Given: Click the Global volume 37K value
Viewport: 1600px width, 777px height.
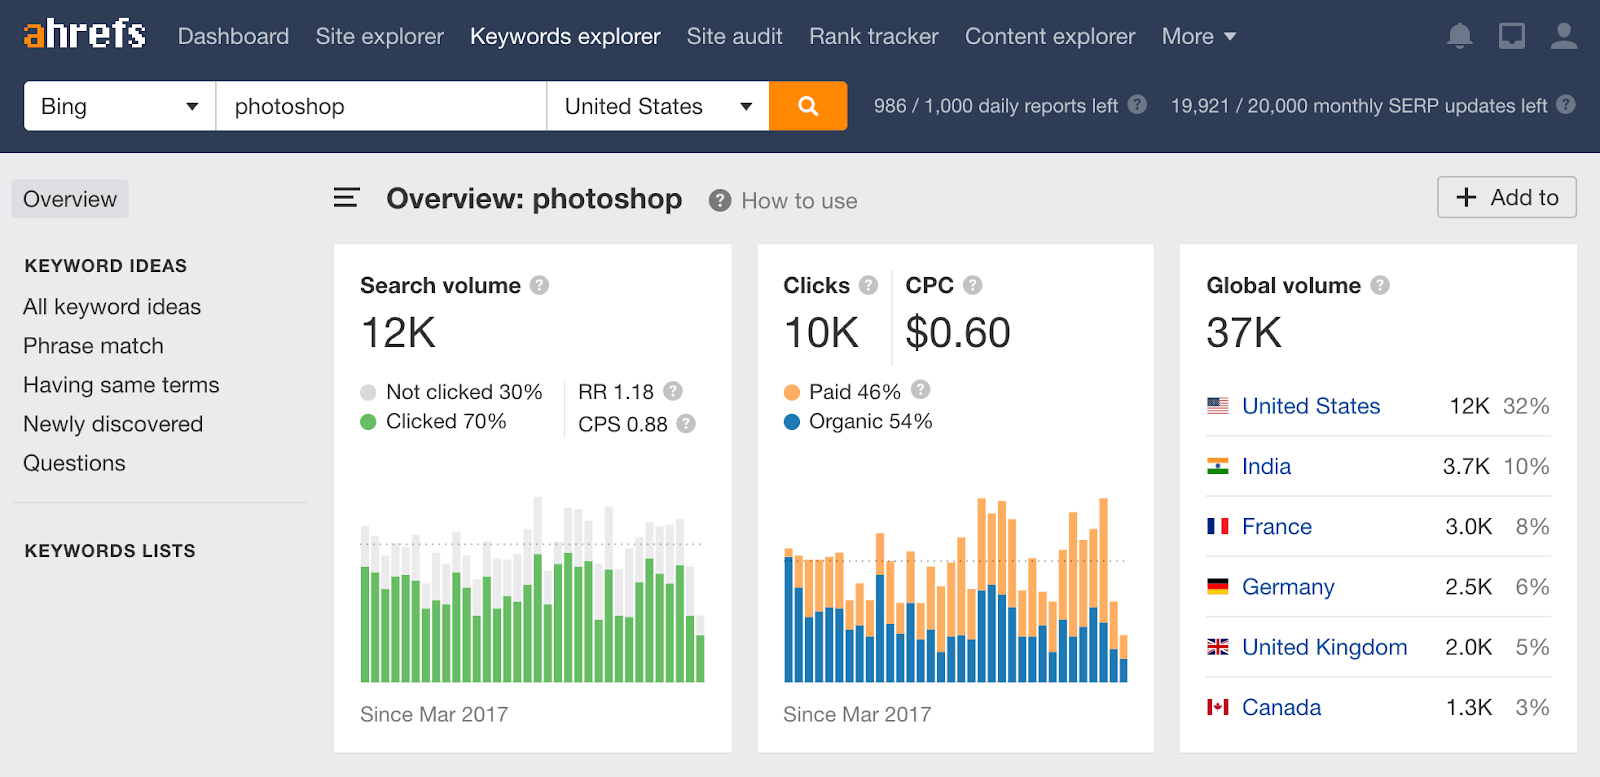Looking at the screenshot, I should (1244, 332).
